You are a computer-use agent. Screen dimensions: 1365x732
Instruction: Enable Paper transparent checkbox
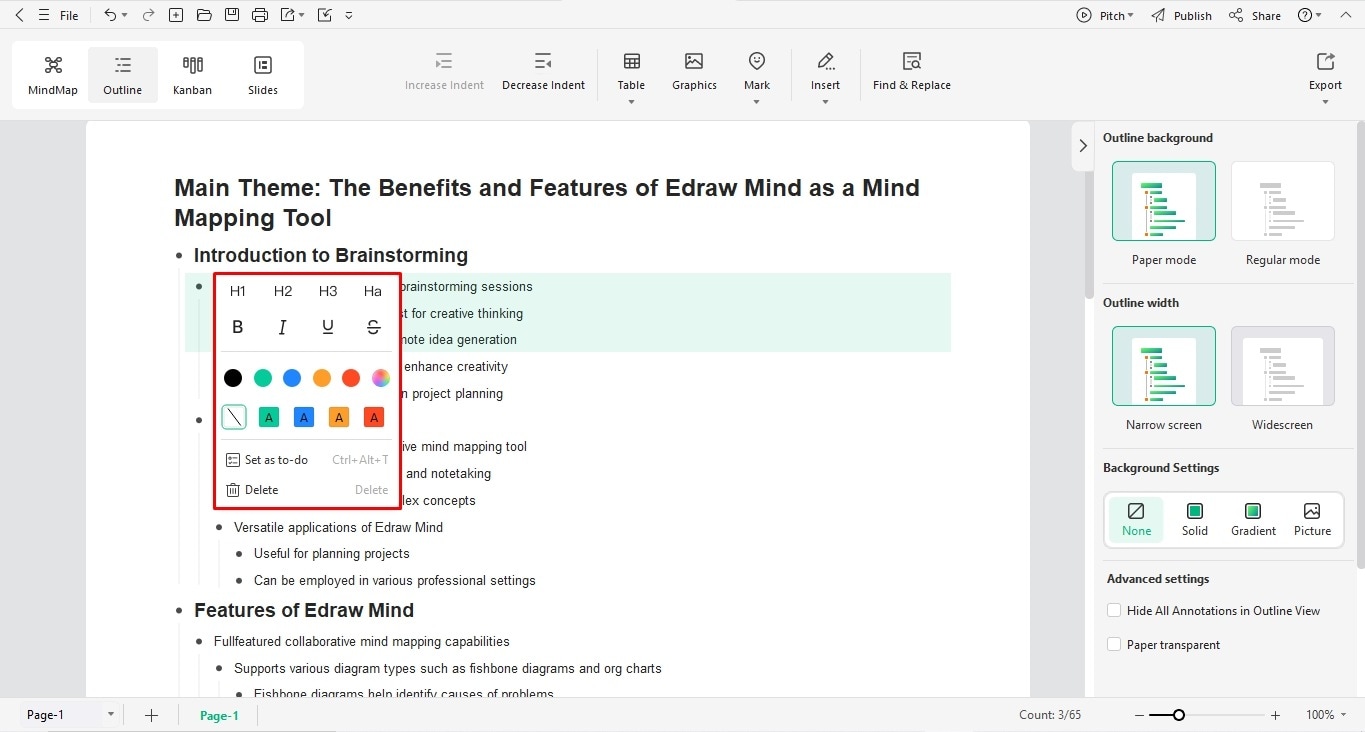pos(1114,644)
